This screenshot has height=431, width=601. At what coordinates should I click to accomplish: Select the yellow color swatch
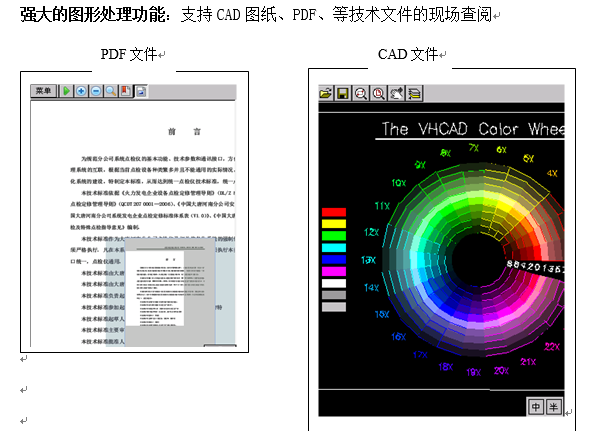click(333, 224)
